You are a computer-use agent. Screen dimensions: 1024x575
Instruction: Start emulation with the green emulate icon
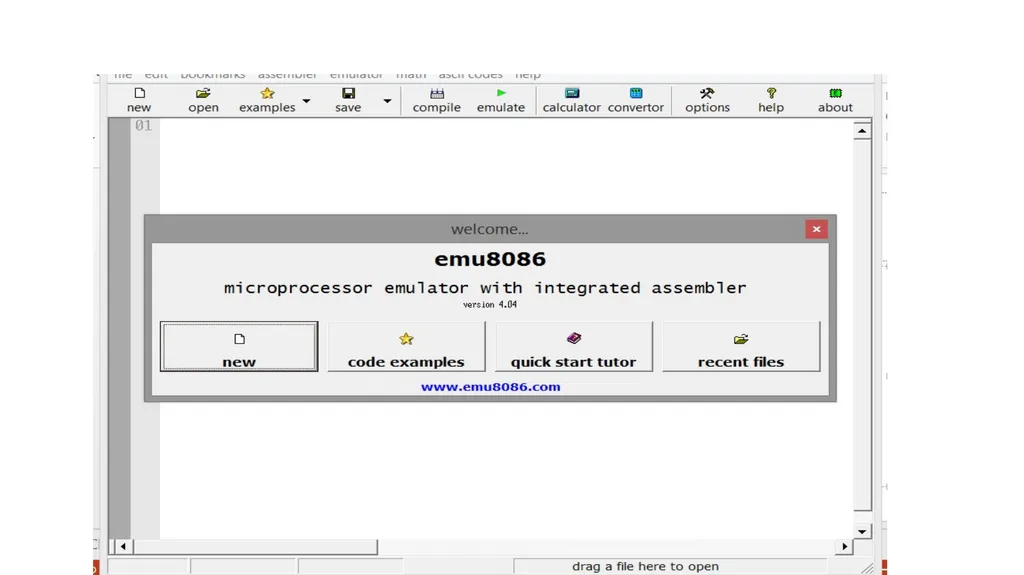coord(501,100)
